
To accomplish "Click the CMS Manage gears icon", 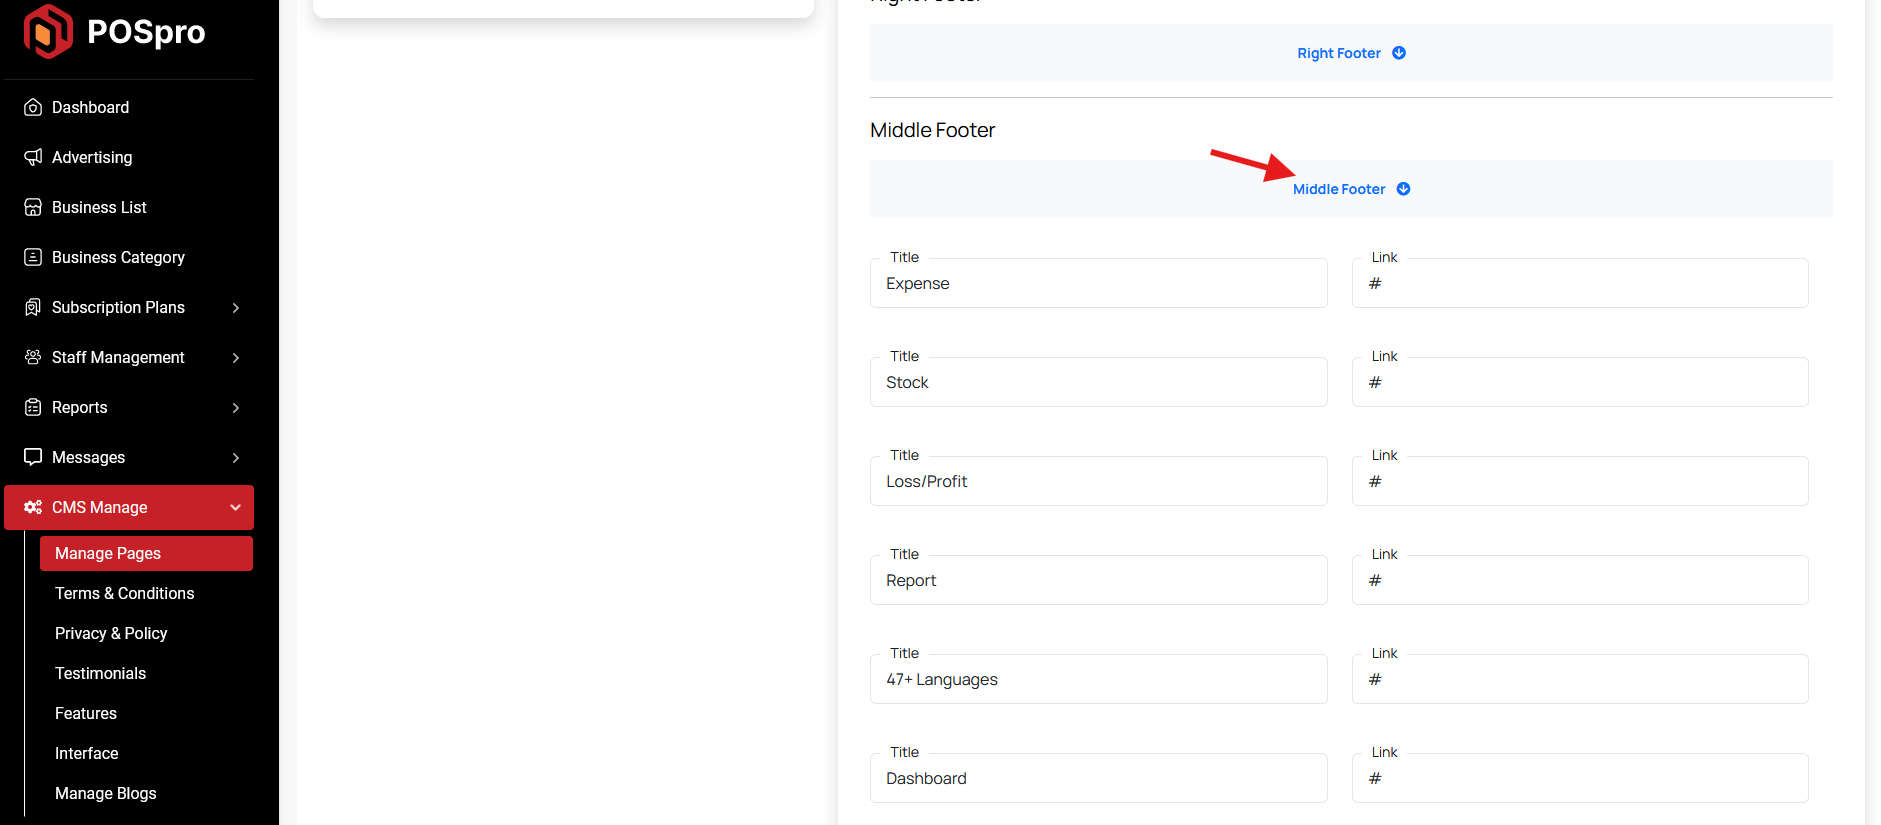I will [x=33, y=508].
